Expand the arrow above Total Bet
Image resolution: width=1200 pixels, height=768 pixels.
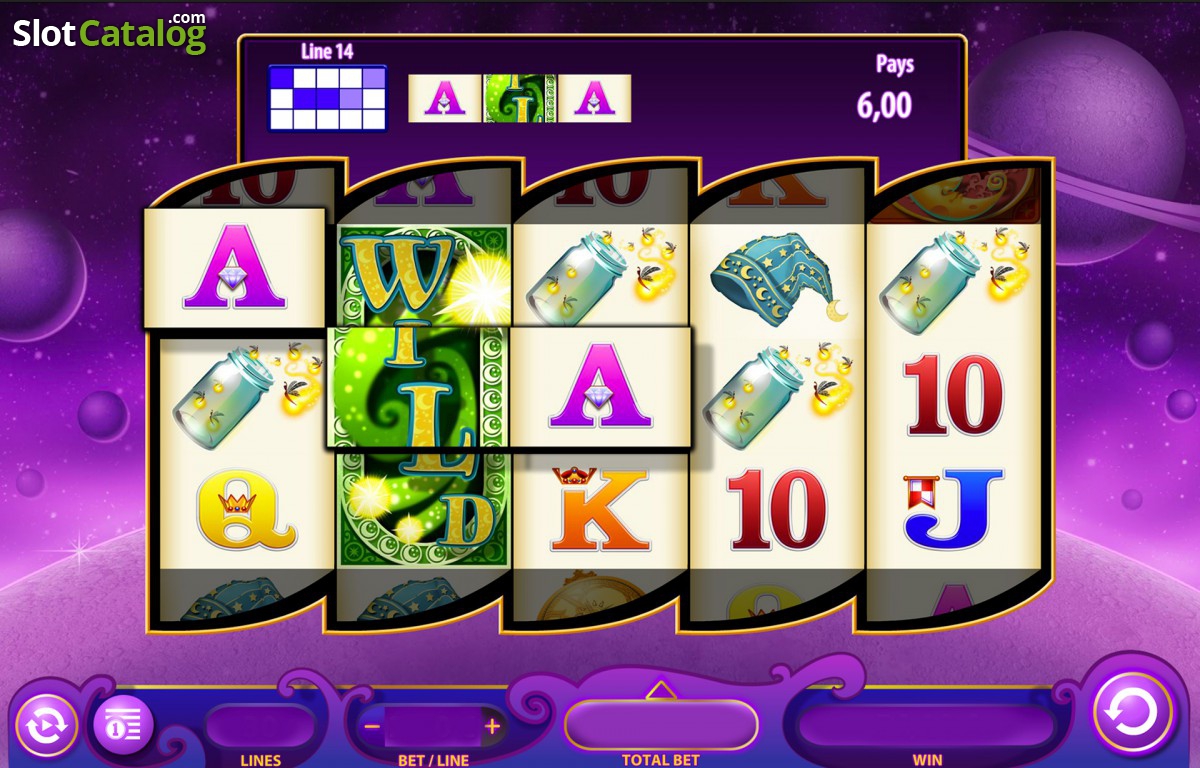point(660,689)
